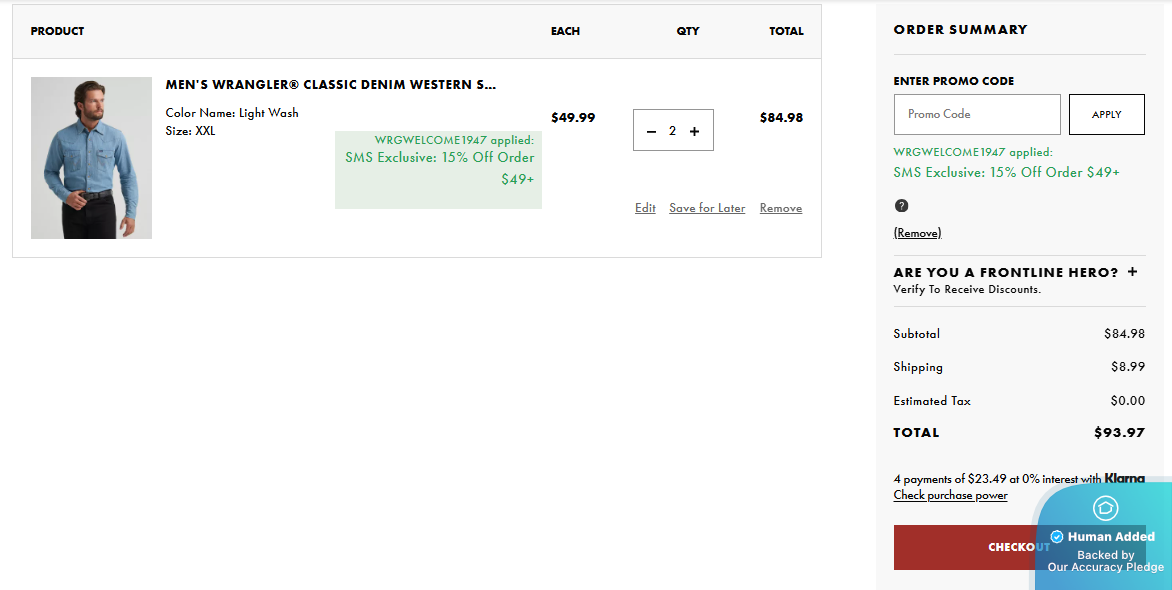Click the question mark help icon
The height and width of the screenshot is (590, 1172).
click(x=901, y=206)
